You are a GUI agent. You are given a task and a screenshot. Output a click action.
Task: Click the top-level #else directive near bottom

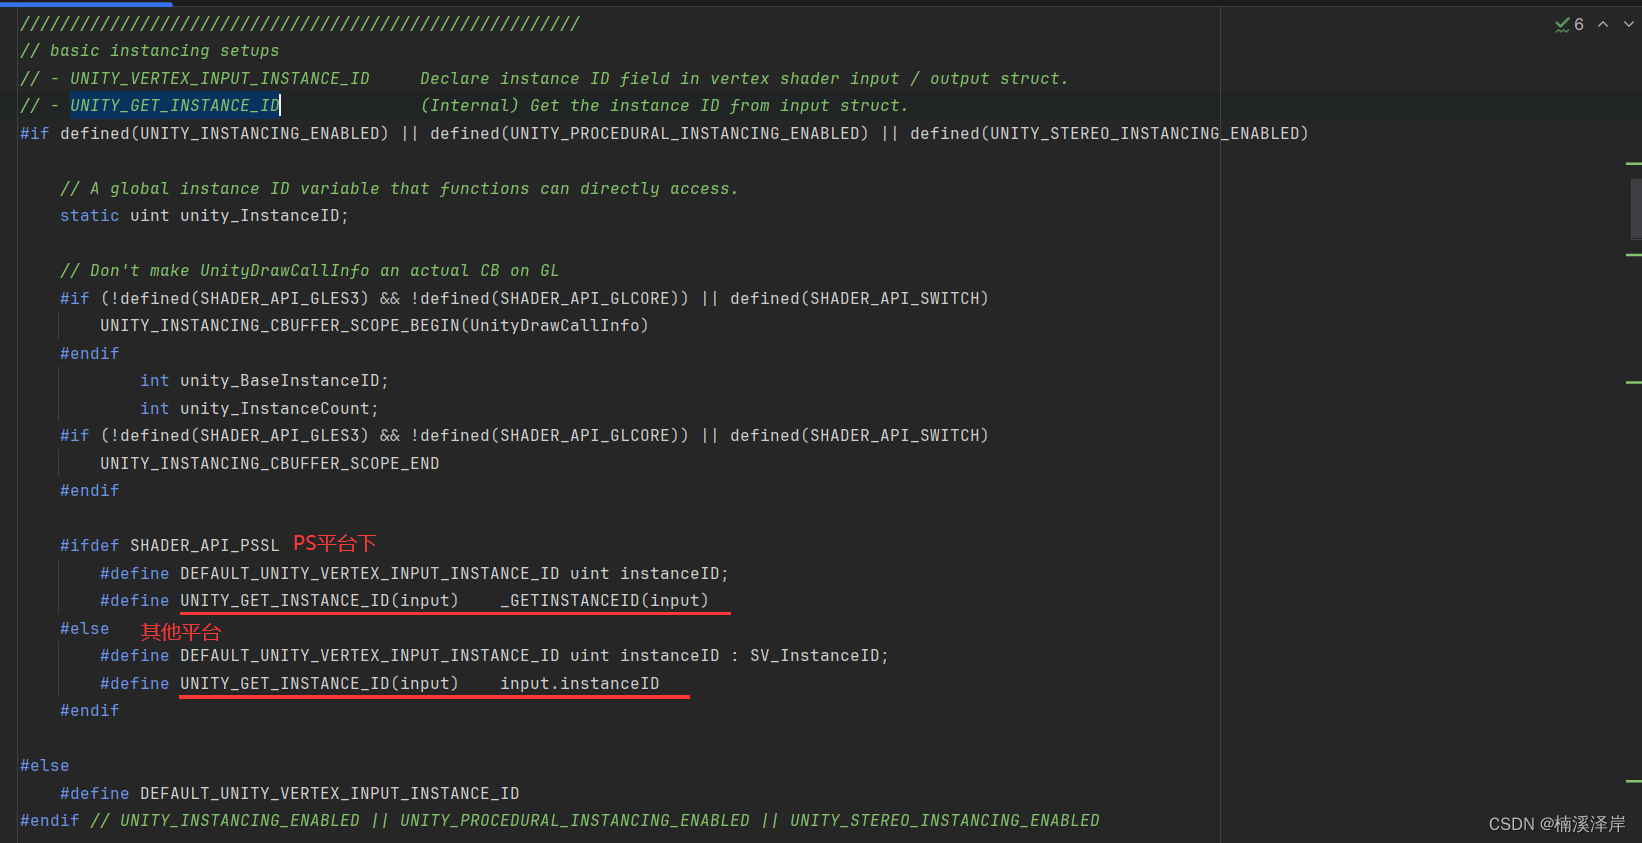[45, 766]
